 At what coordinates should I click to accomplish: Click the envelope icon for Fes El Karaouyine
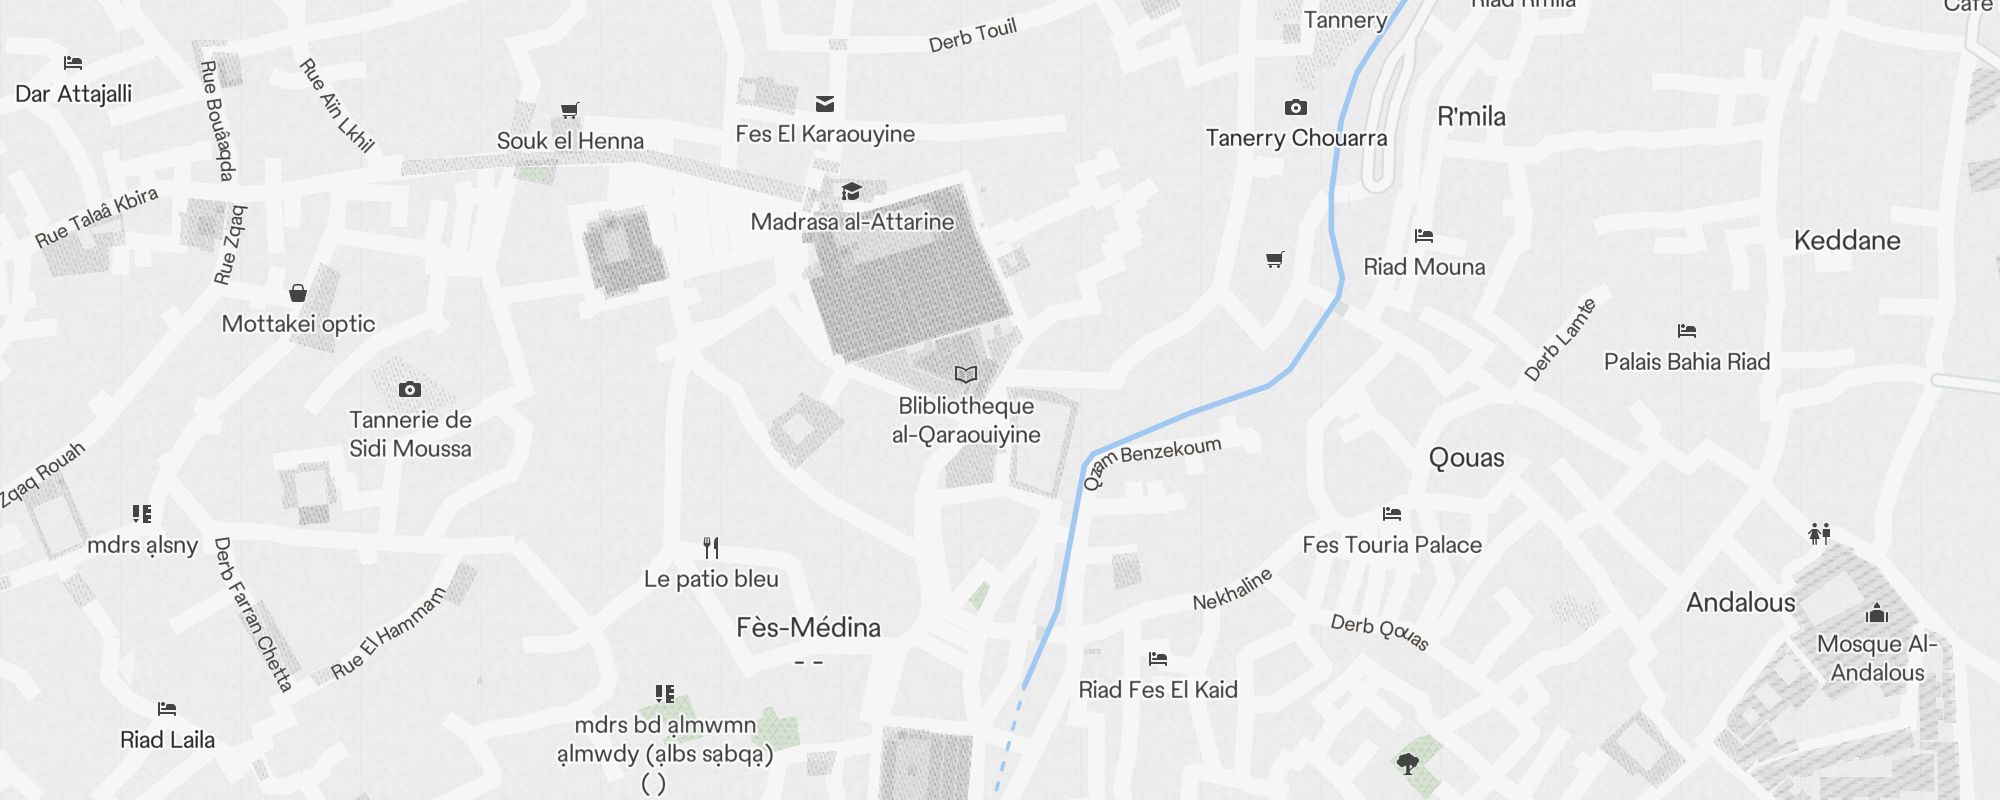pos(825,103)
